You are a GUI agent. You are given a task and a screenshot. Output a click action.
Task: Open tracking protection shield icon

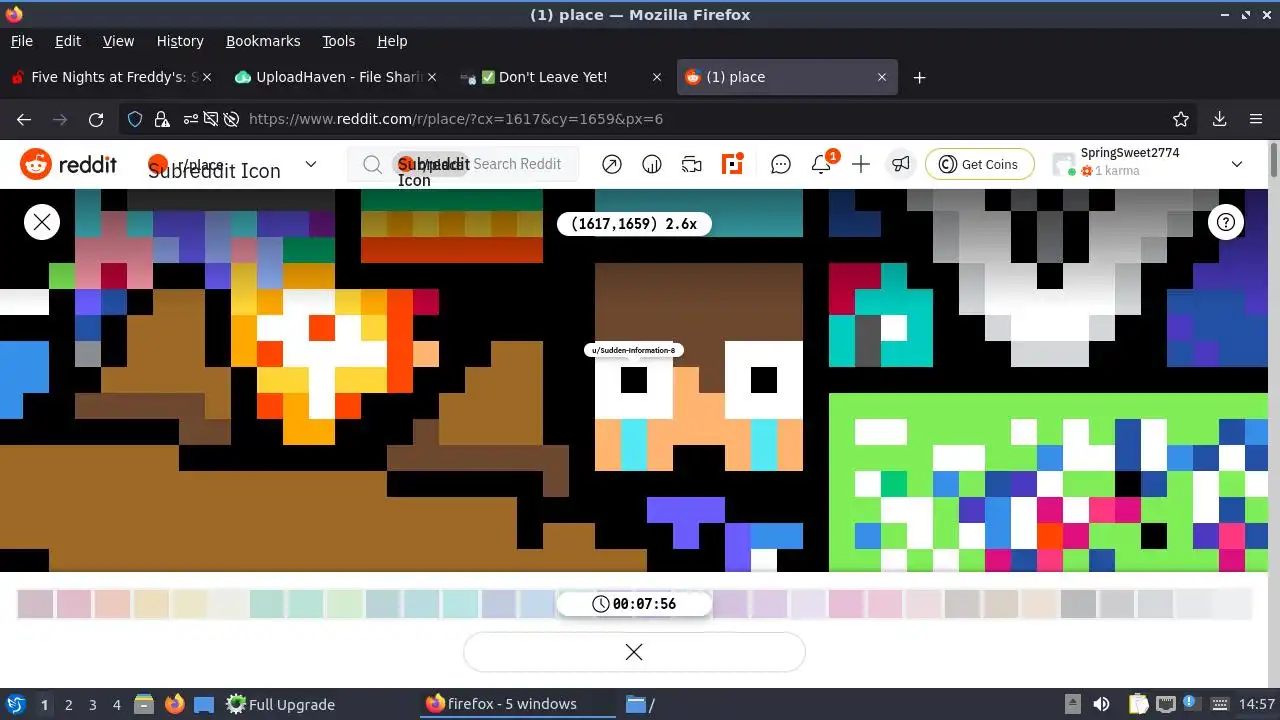click(135, 119)
